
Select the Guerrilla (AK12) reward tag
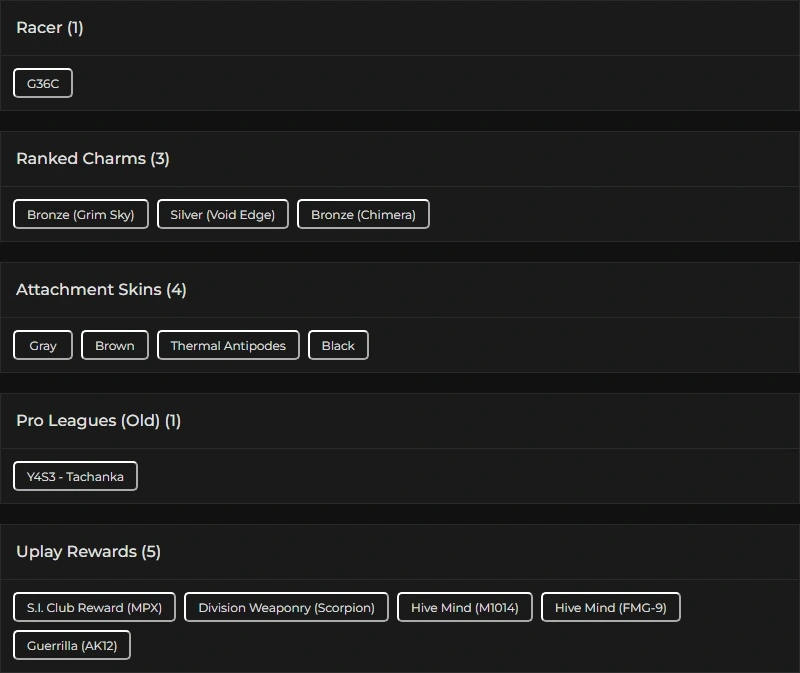click(x=72, y=646)
